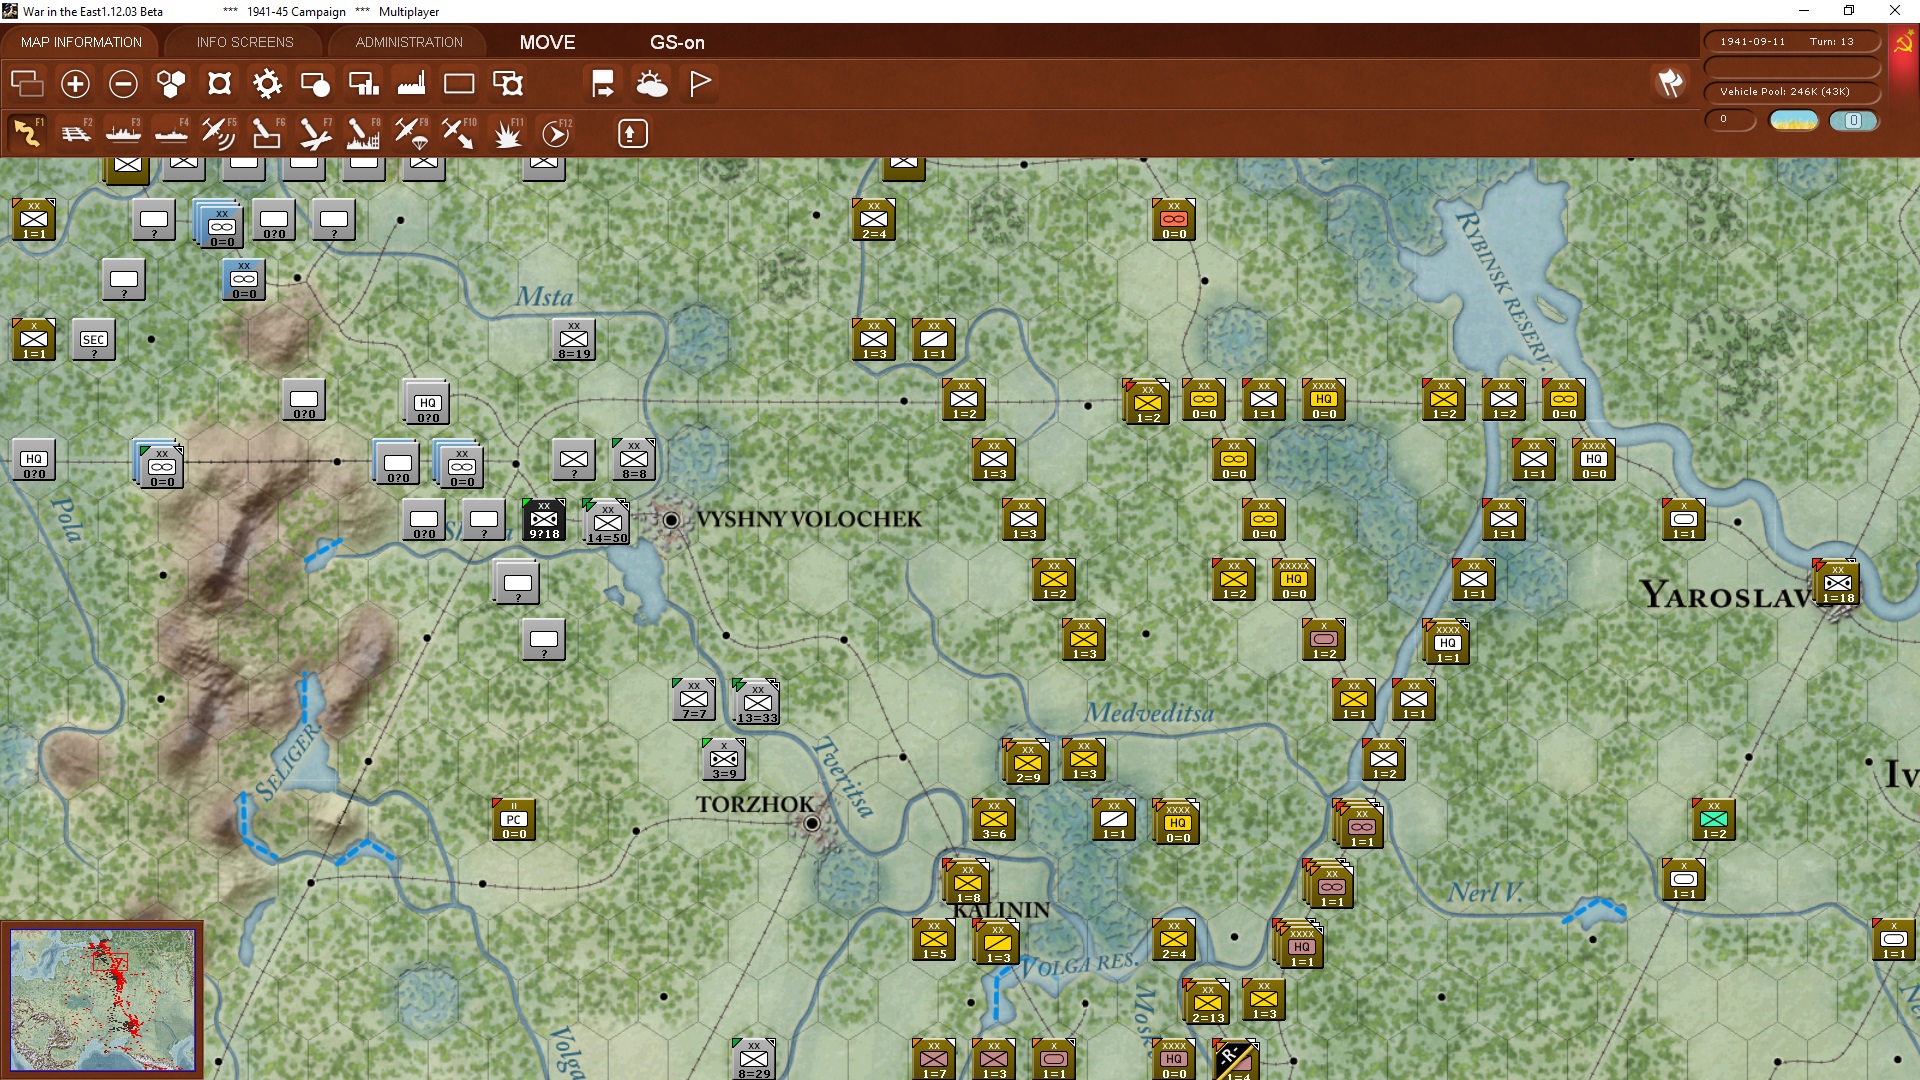Screen dimensions: 1920x1080
Task: Select the red 0=0 unit at top
Action: pos(1174,220)
